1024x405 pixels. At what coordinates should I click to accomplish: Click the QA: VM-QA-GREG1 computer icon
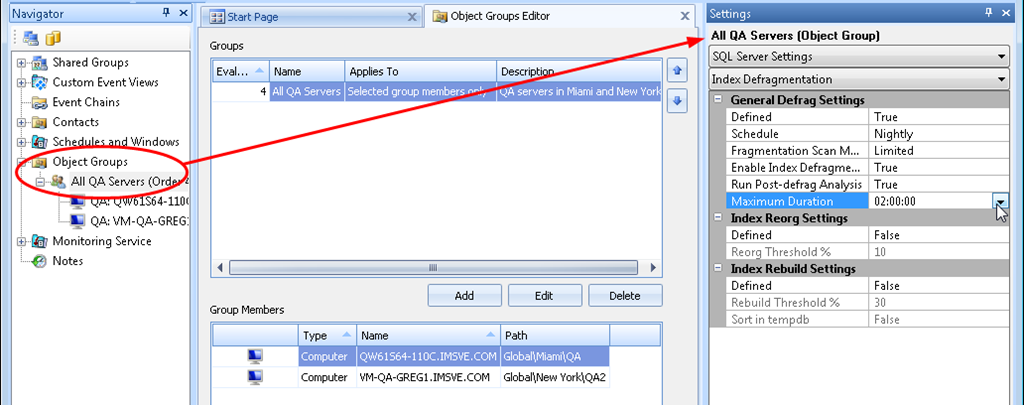77,221
